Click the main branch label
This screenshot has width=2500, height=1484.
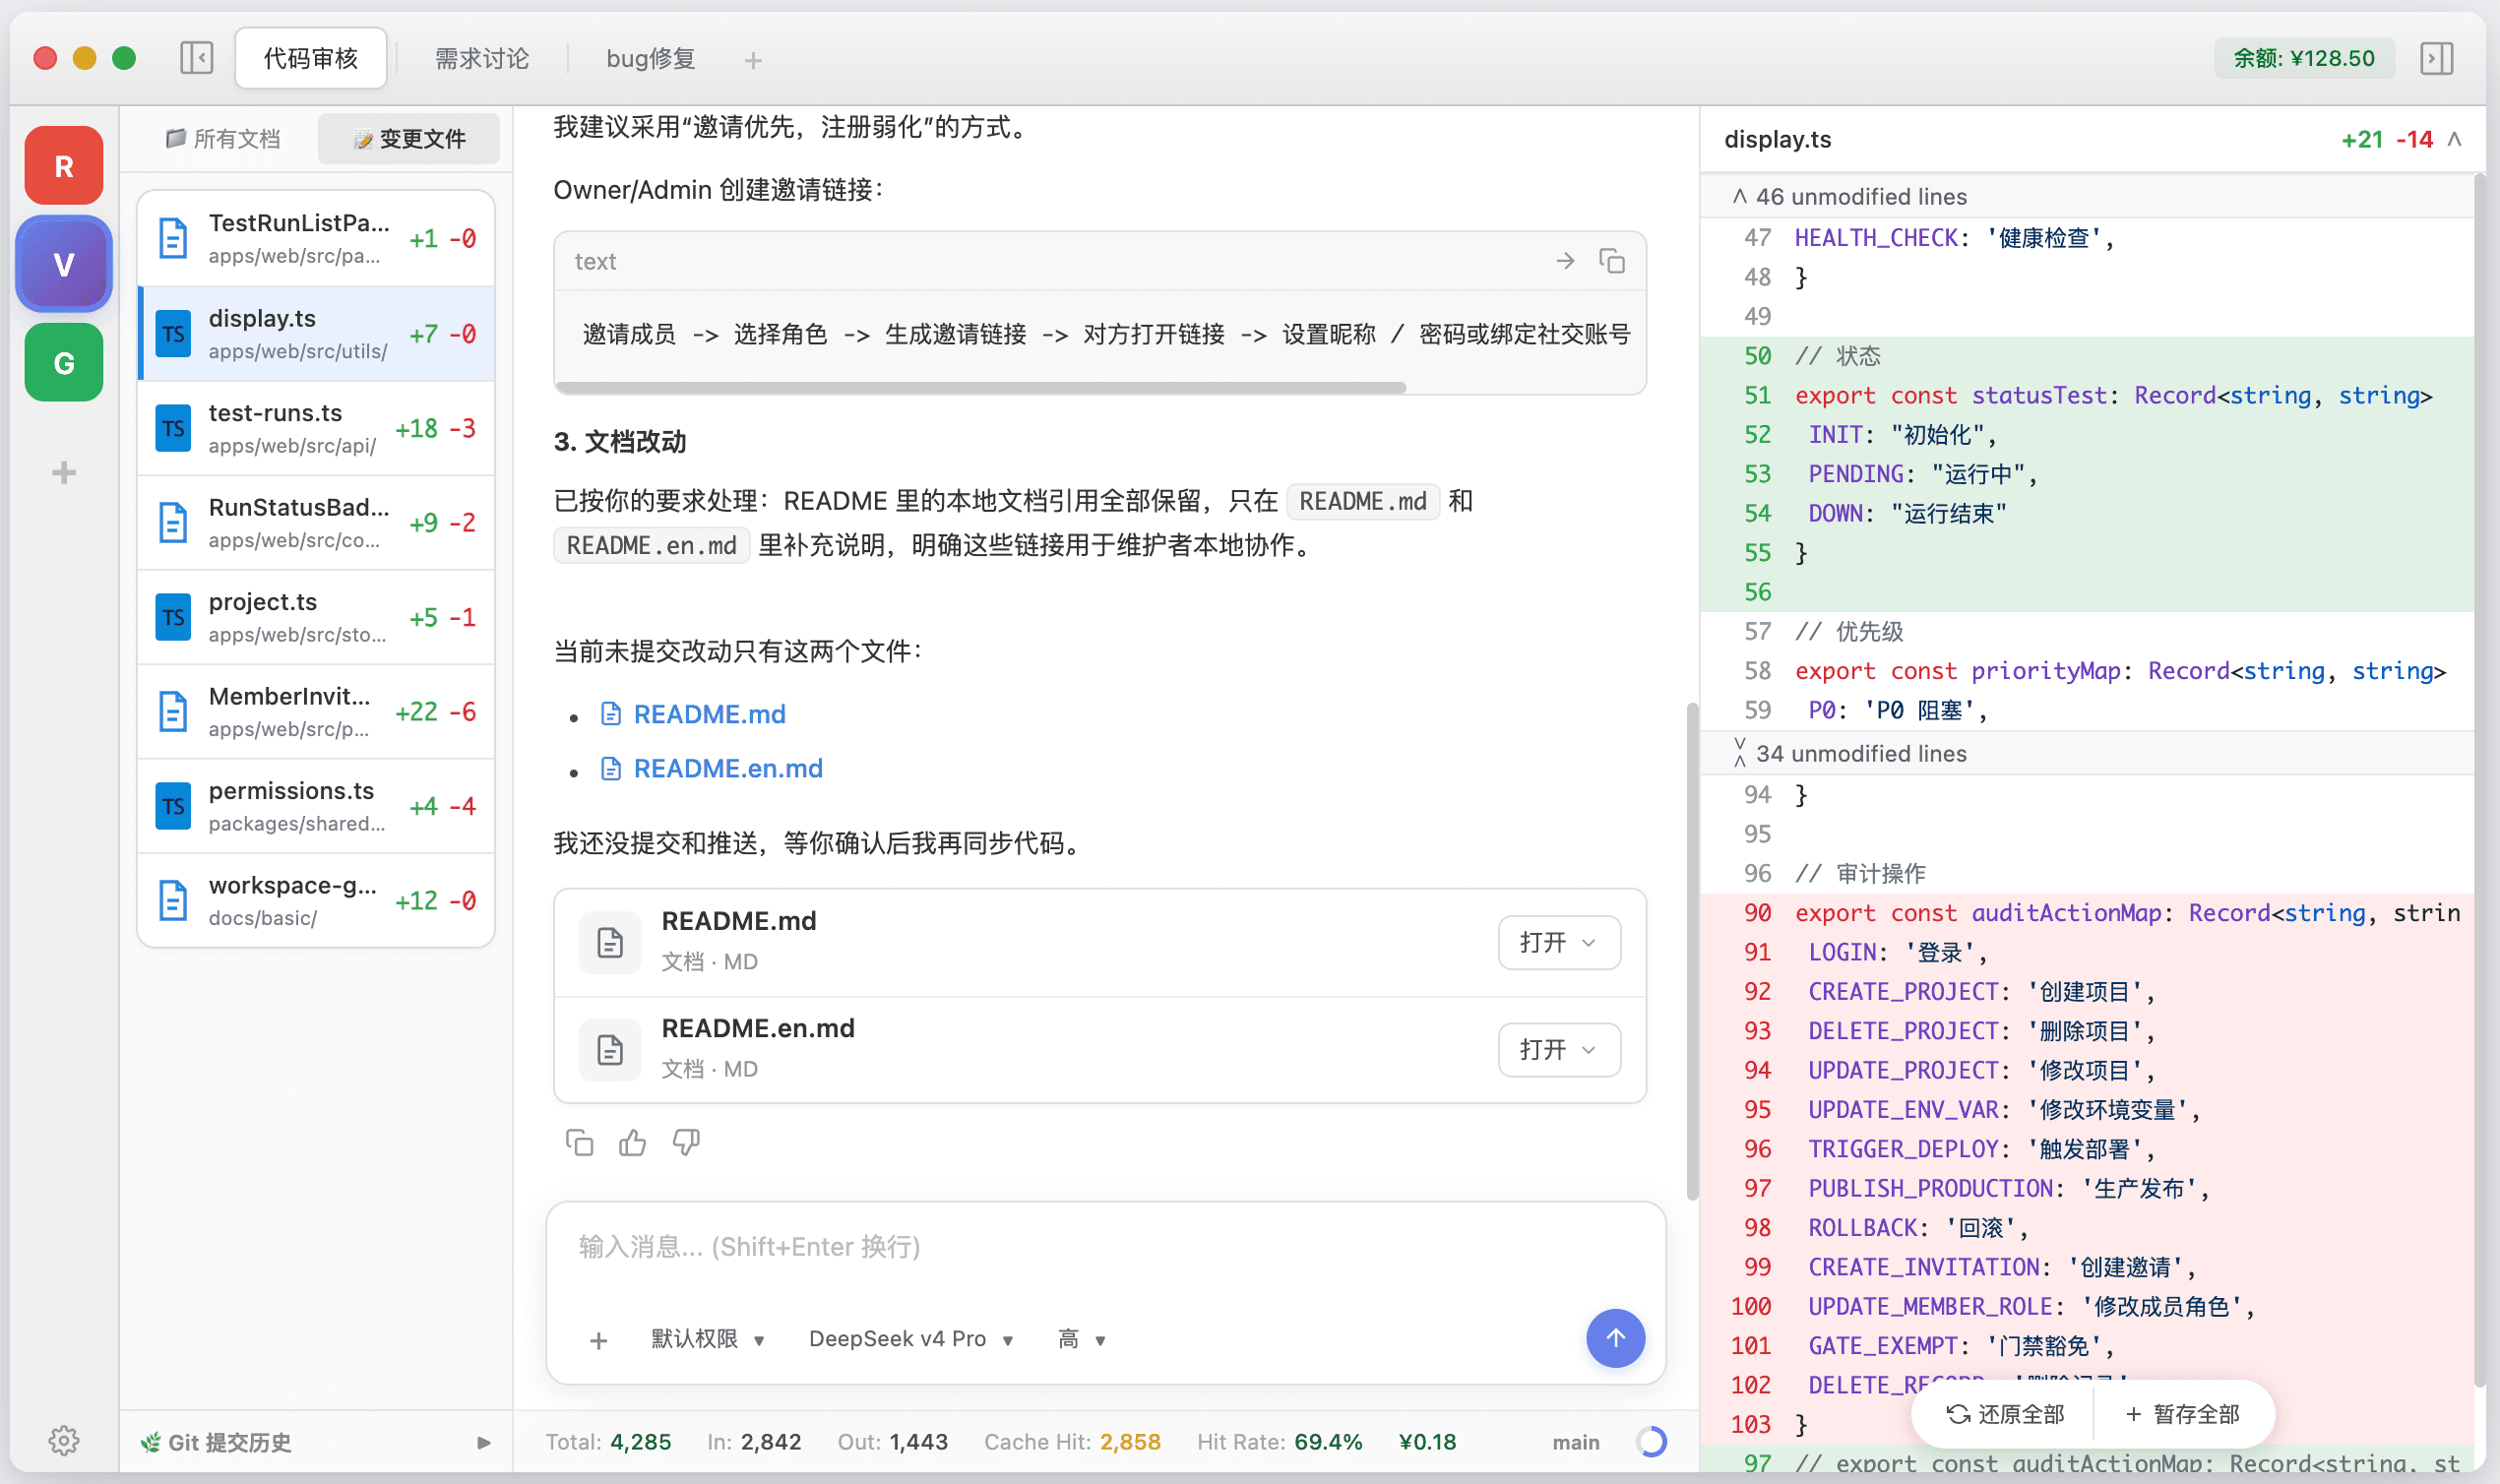coord(1575,1441)
